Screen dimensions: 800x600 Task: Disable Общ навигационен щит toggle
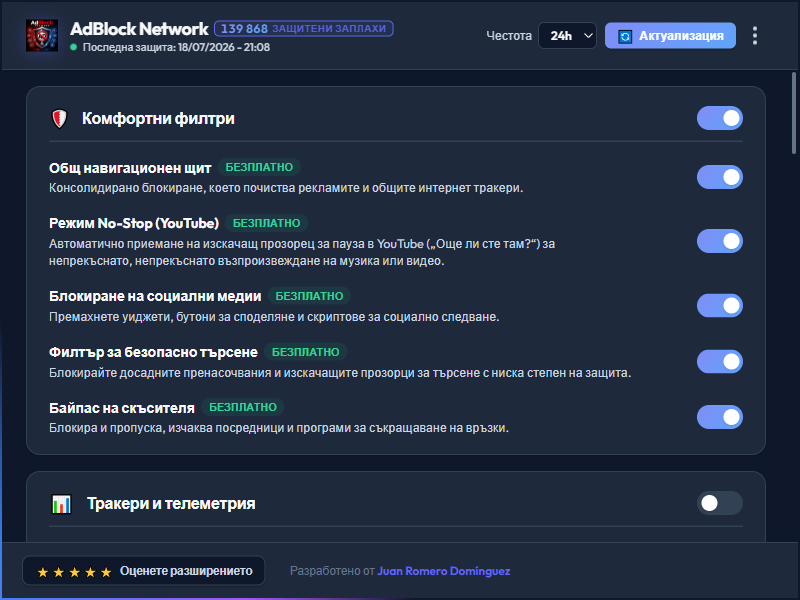[719, 177]
